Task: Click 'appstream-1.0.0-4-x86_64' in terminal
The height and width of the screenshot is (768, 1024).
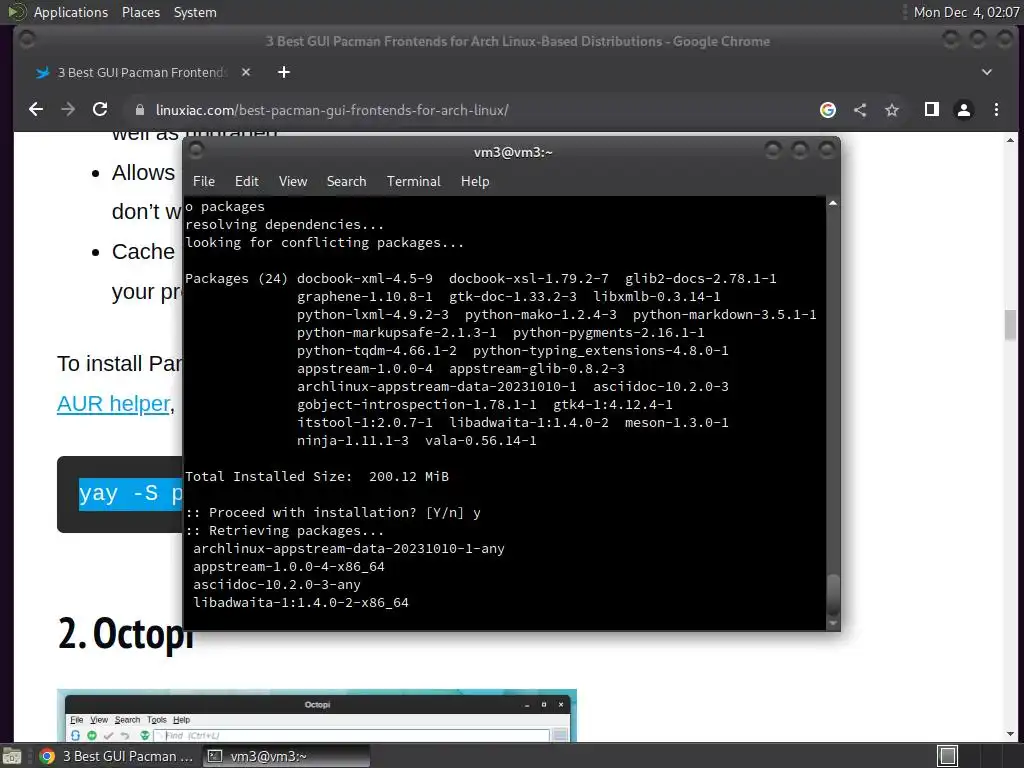Action: pos(289,566)
